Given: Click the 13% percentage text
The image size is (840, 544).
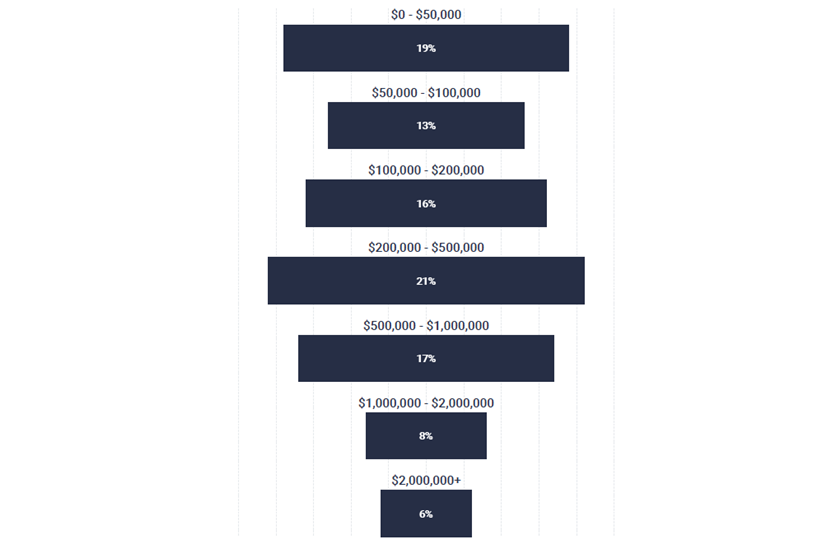Looking at the screenshot, I should coord(426,126).
